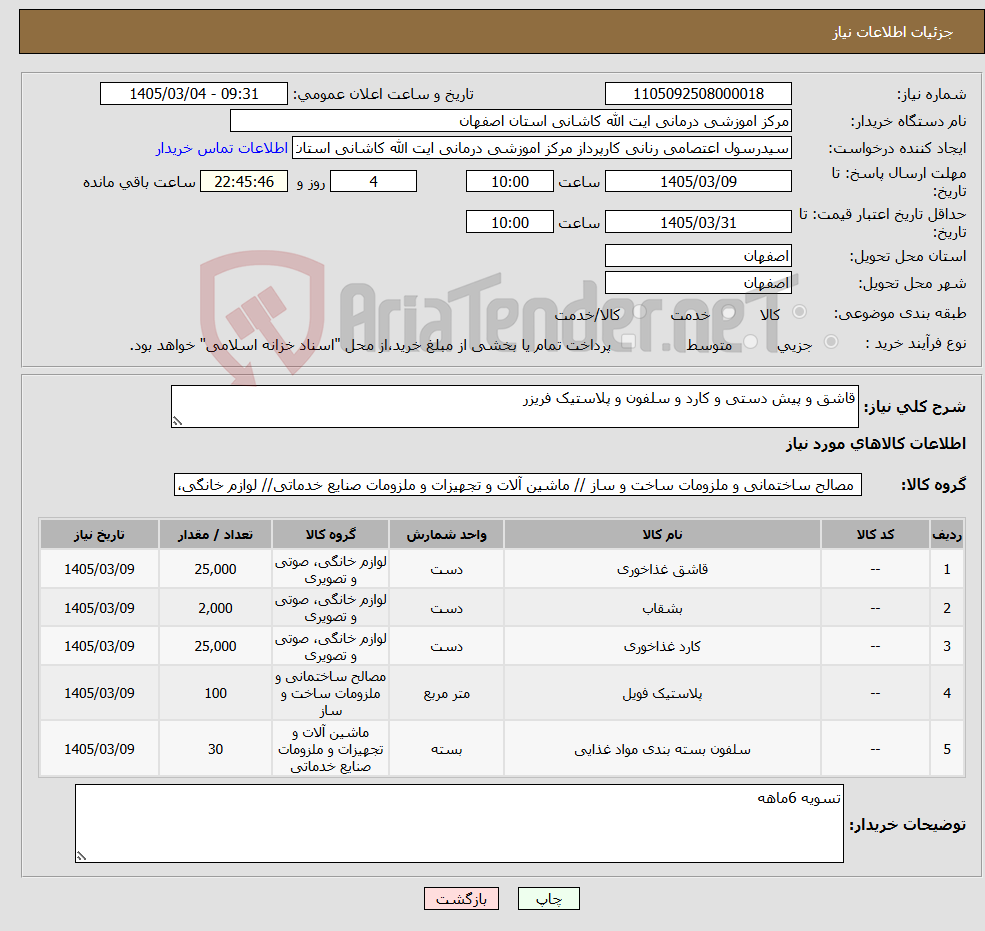This screenshot has height=931, width=985.
Task: Click the group cell مصالح ساختمانی و ملزومات ساخت
Action: pyautogui.click(x=330, y=694)
